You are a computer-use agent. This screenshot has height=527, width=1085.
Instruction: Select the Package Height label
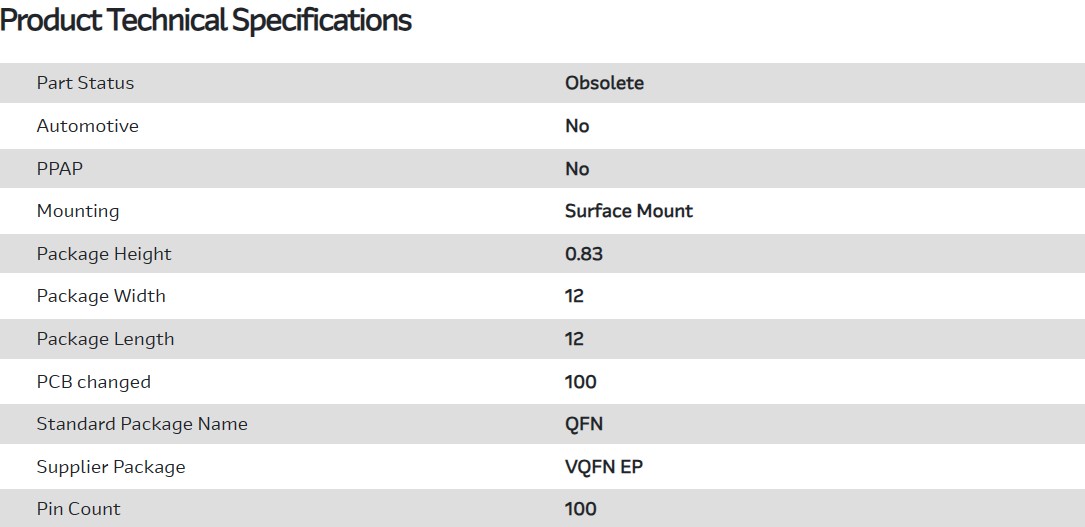(104, 254)
